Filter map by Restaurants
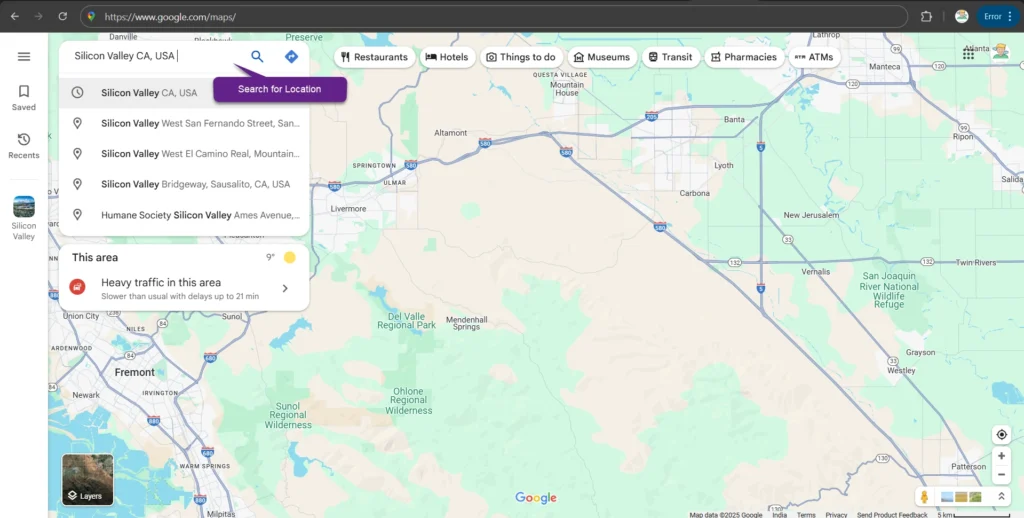The image size is (1024, 518). pos(374,57)
